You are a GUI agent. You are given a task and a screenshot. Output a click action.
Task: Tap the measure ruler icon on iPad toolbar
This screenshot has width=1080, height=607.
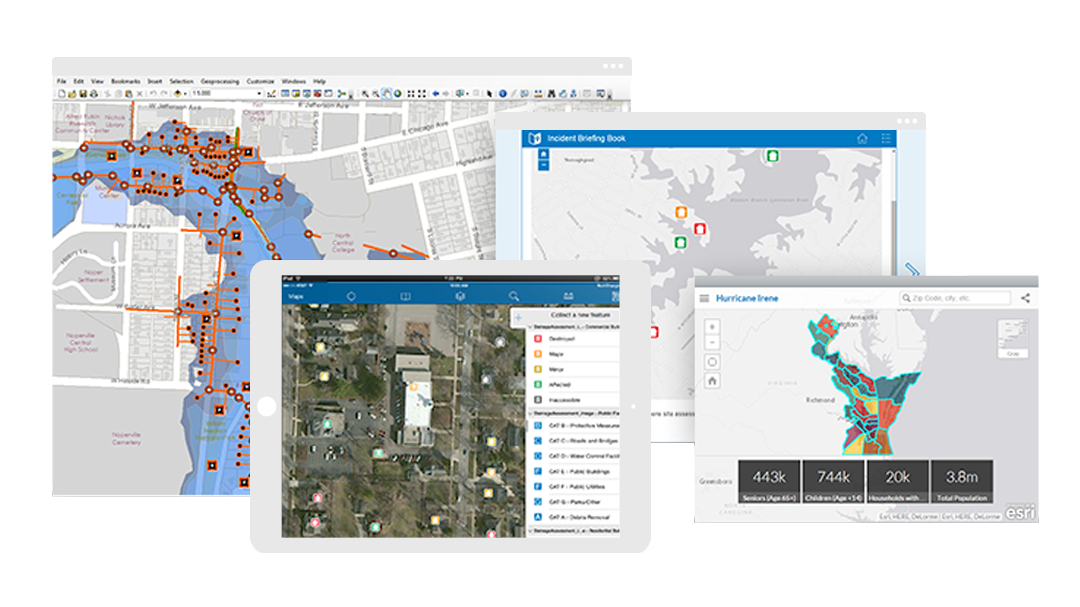pos(568,296)
